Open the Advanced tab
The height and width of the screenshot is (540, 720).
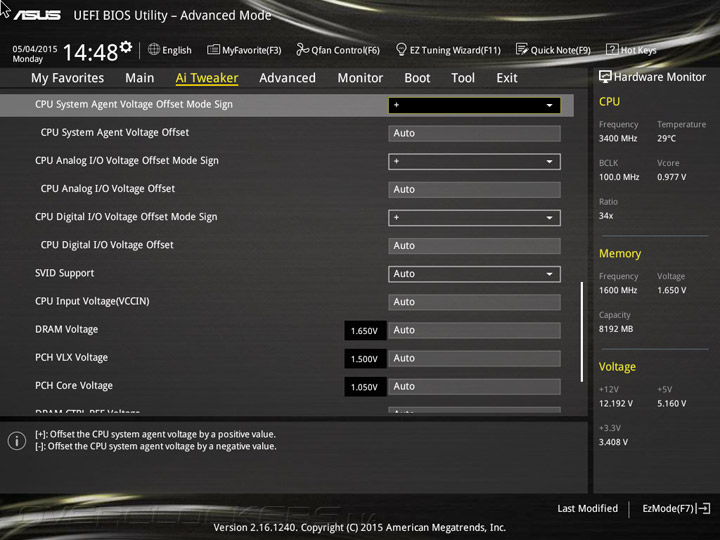[287, 78]
